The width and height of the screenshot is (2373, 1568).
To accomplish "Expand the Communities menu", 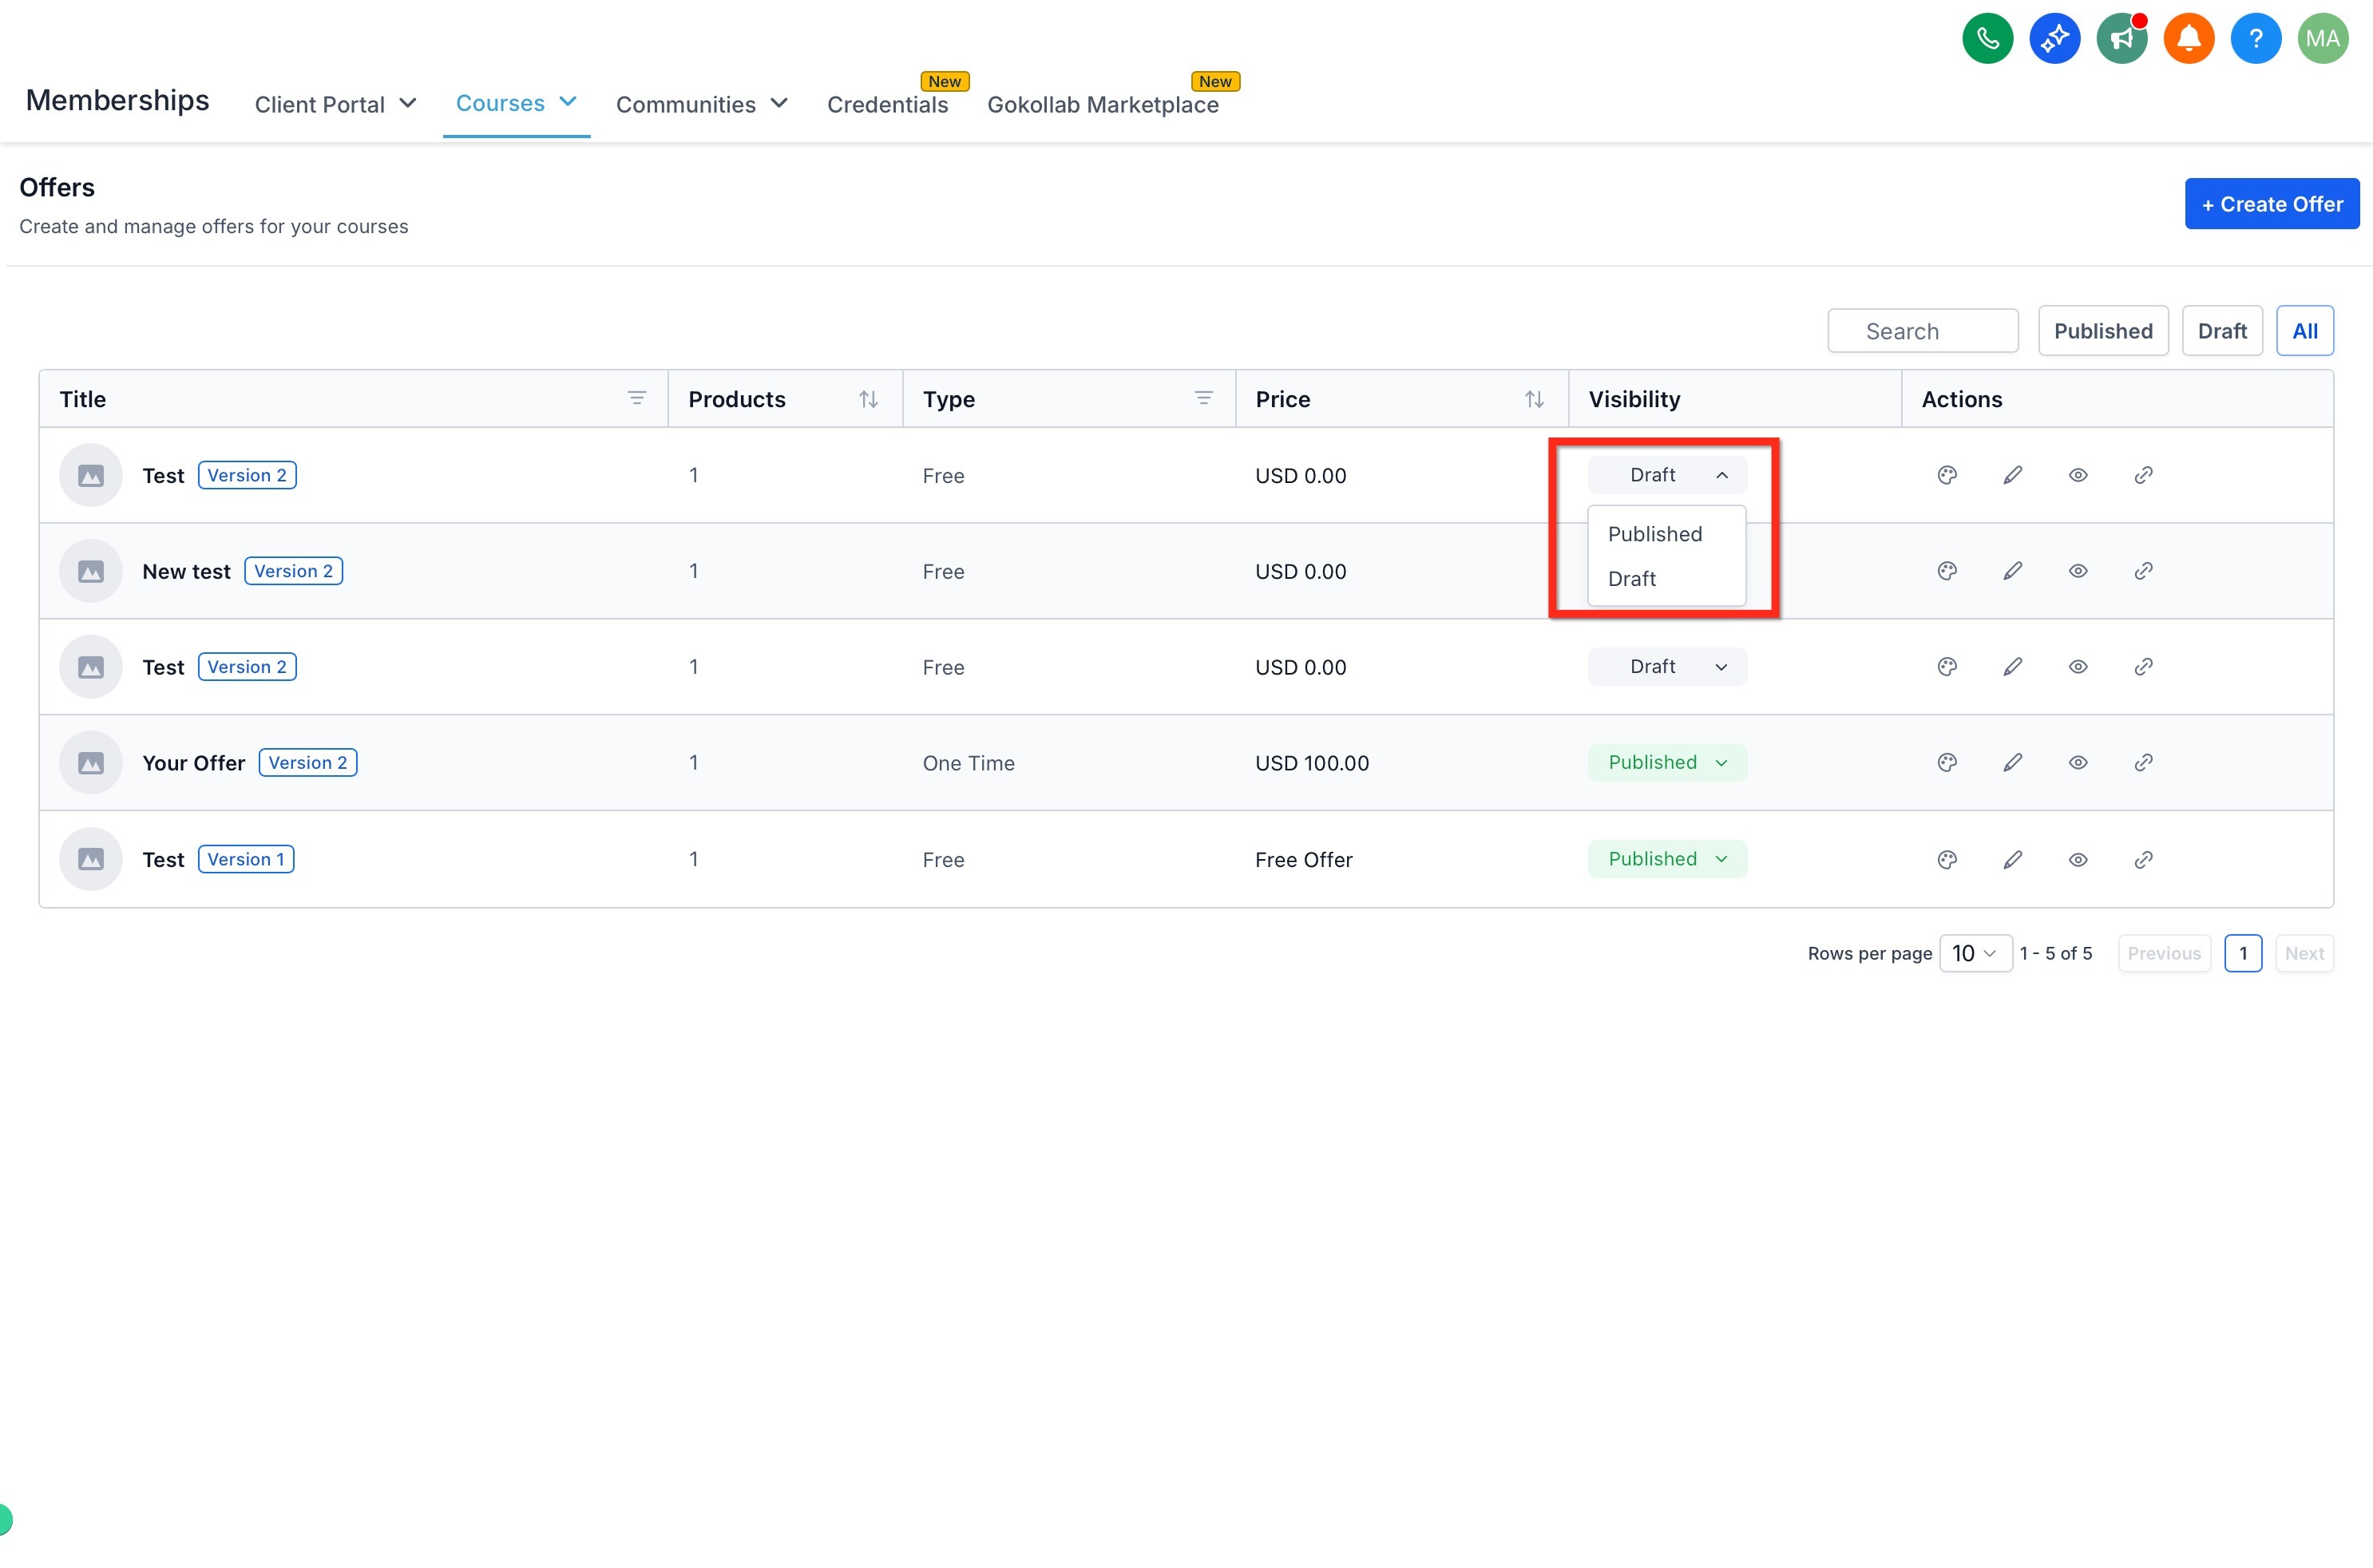I will tap(702, 104).
